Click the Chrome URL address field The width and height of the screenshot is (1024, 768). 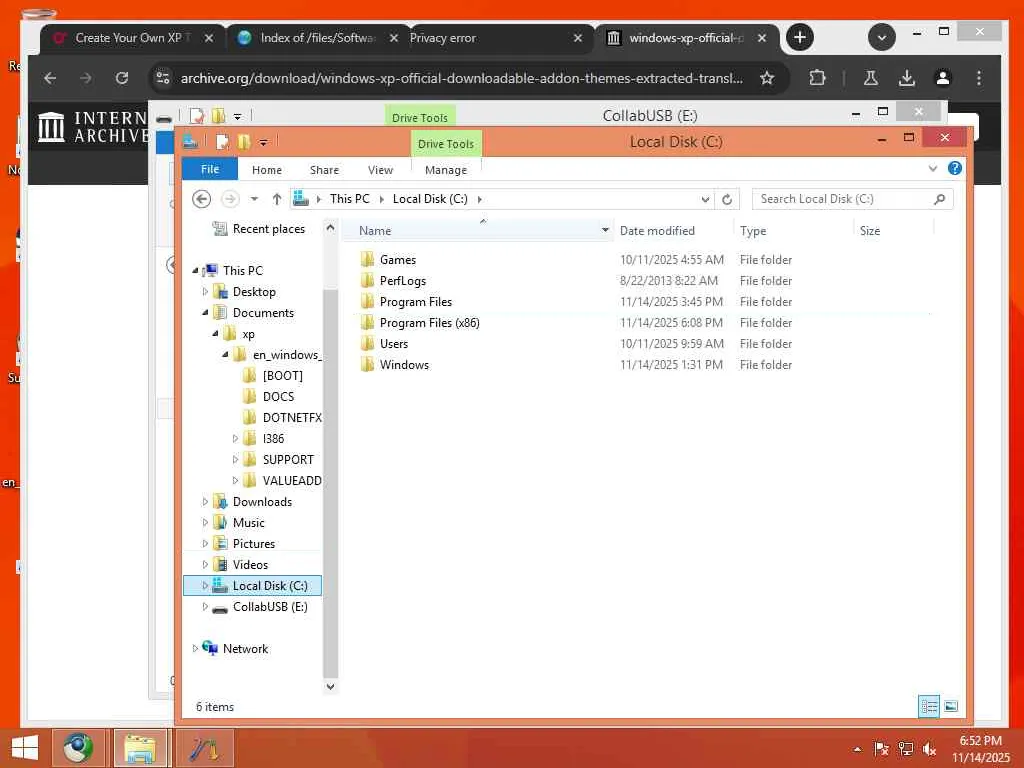coord(462,78)
